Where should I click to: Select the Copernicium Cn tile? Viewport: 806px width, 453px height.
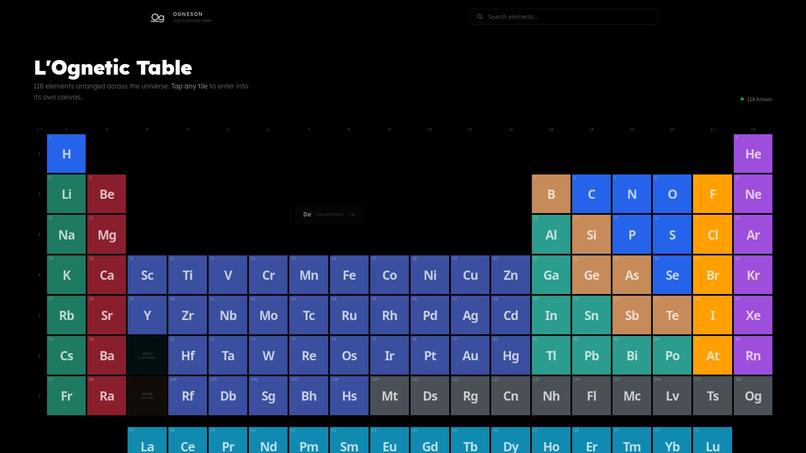pyautogui.click(x=510, y=396)
